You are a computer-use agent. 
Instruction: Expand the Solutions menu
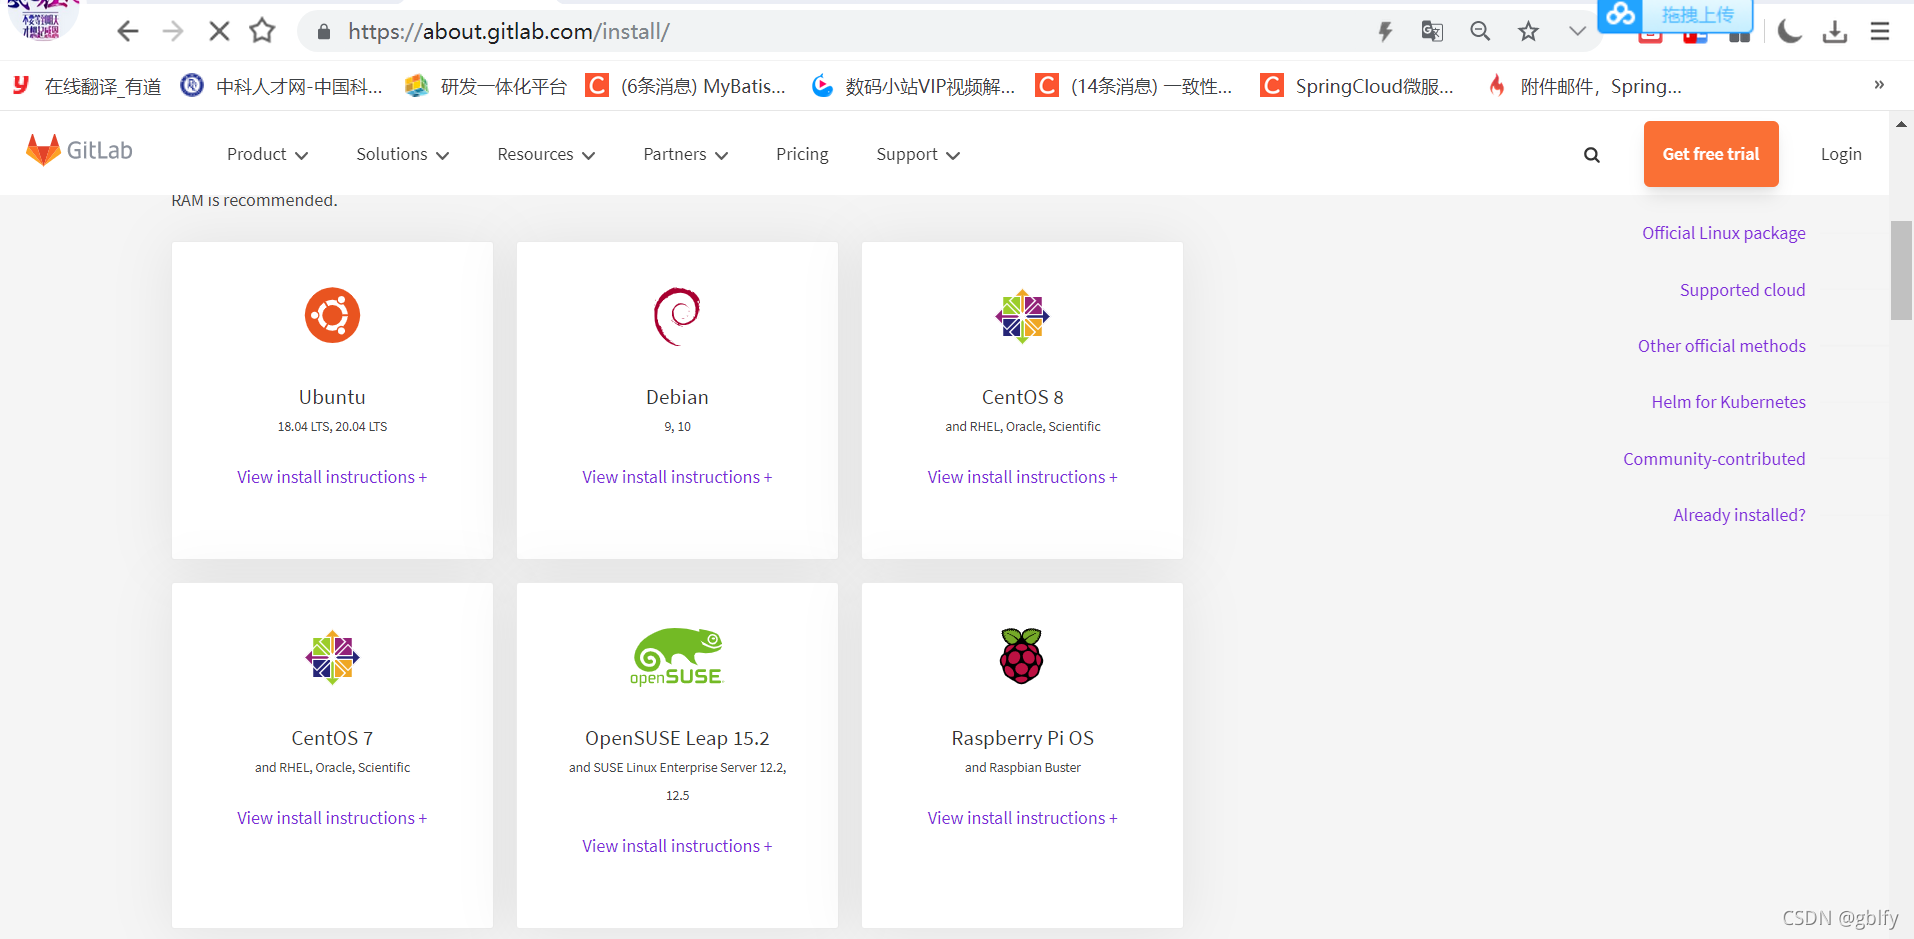click(403, 154)
